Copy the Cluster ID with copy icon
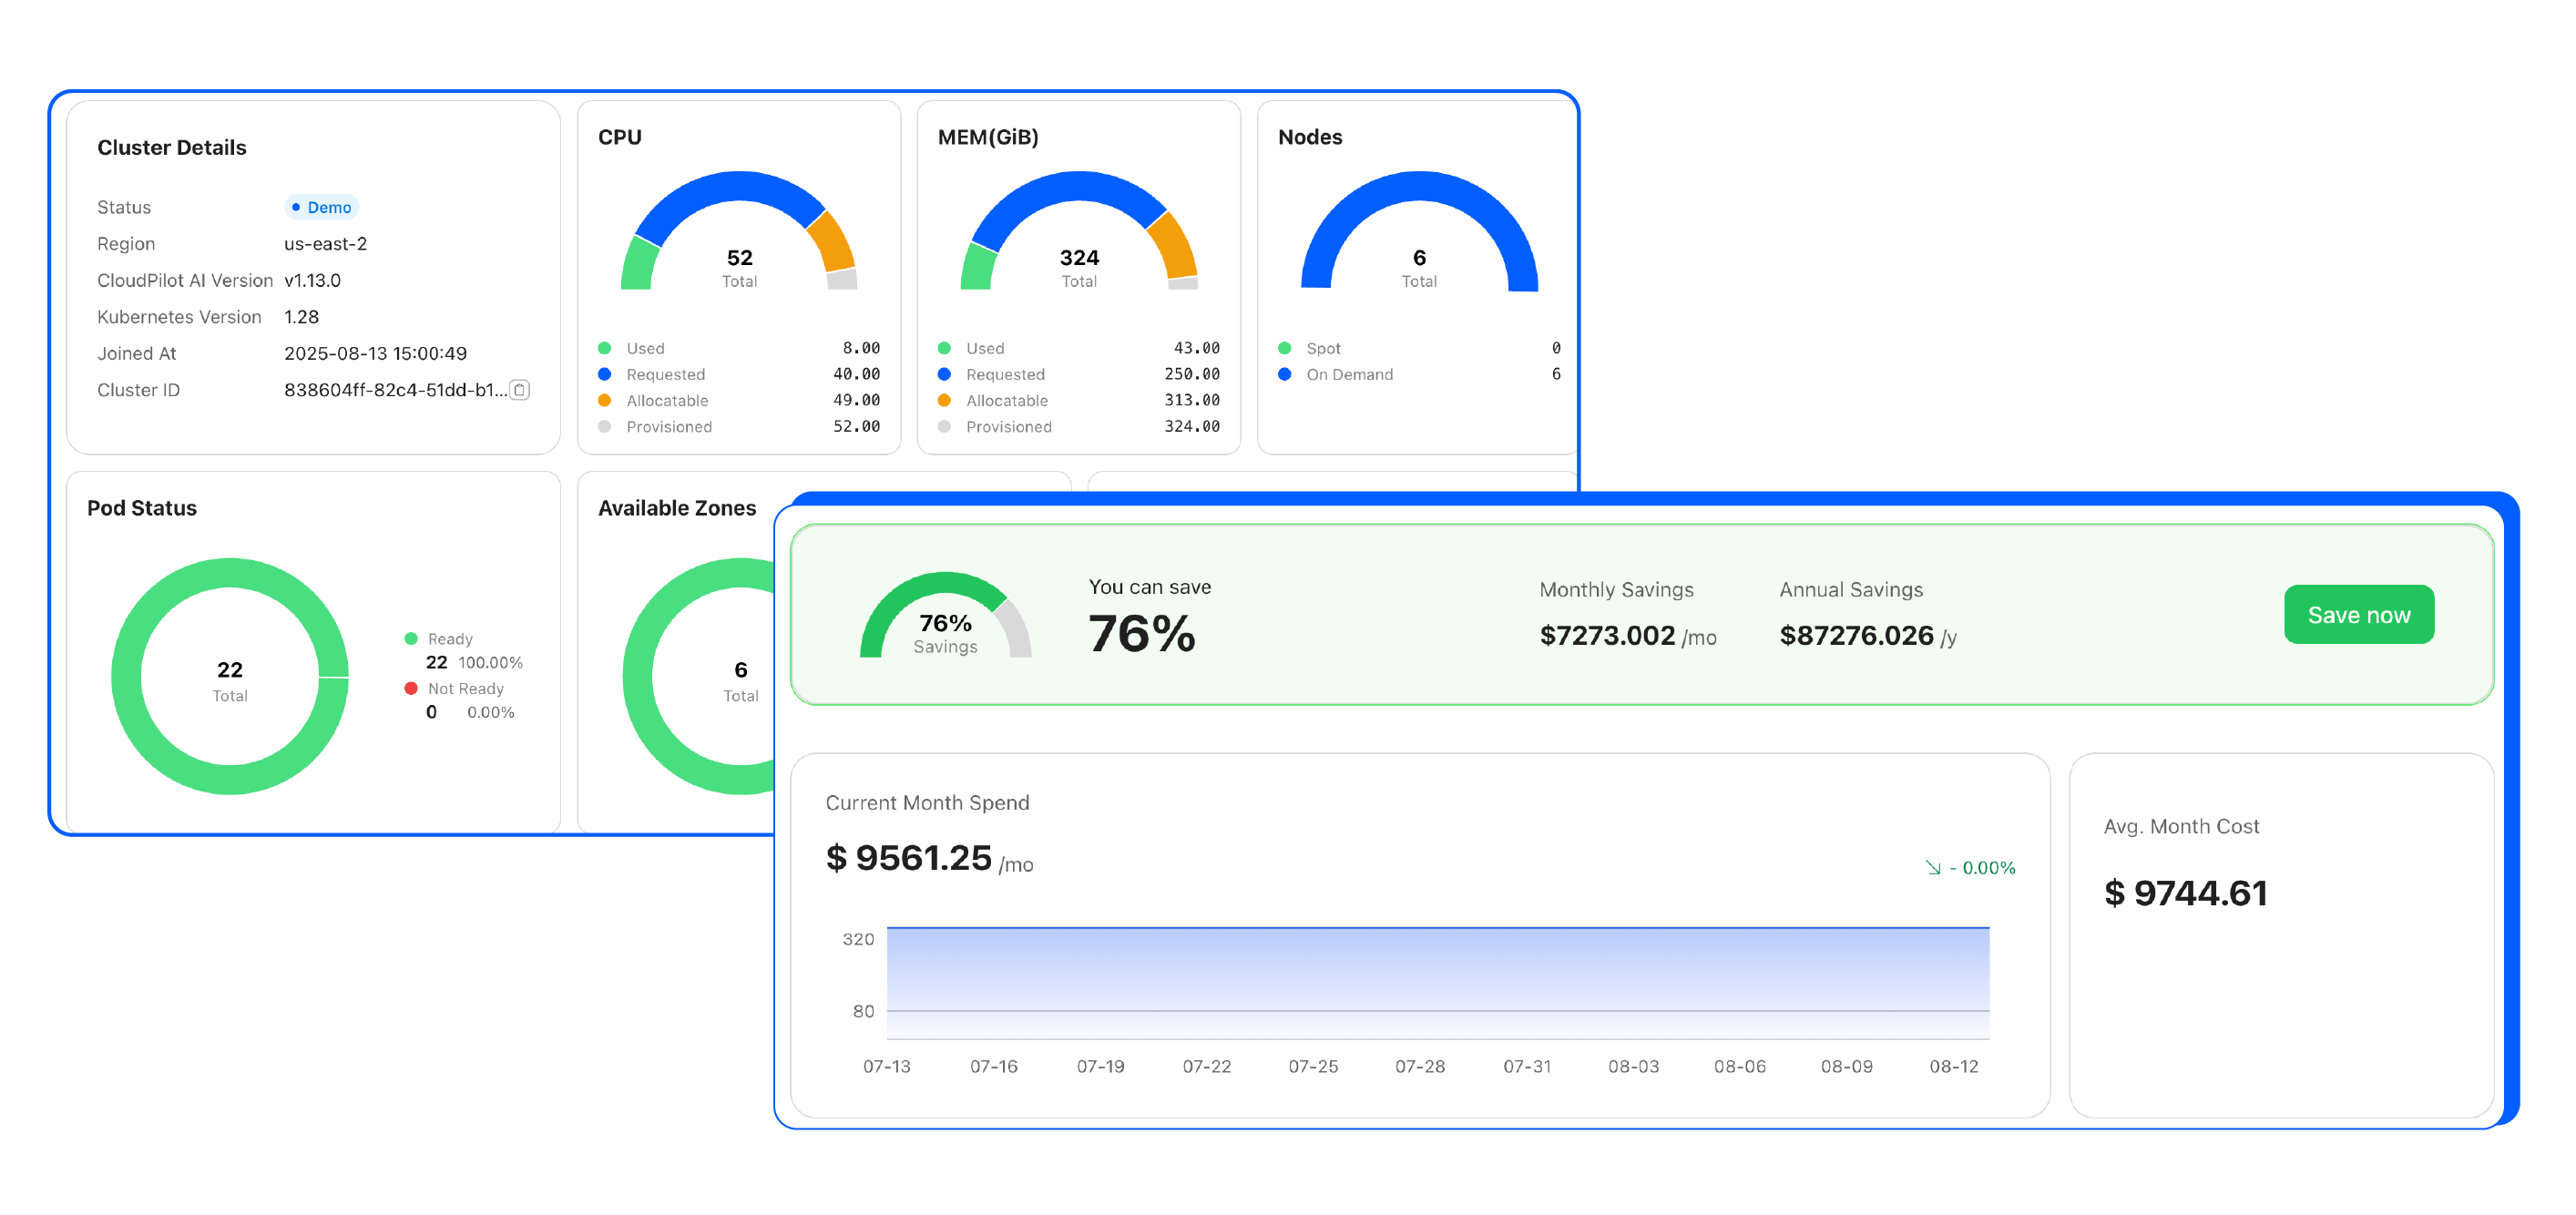 (519, 390)
